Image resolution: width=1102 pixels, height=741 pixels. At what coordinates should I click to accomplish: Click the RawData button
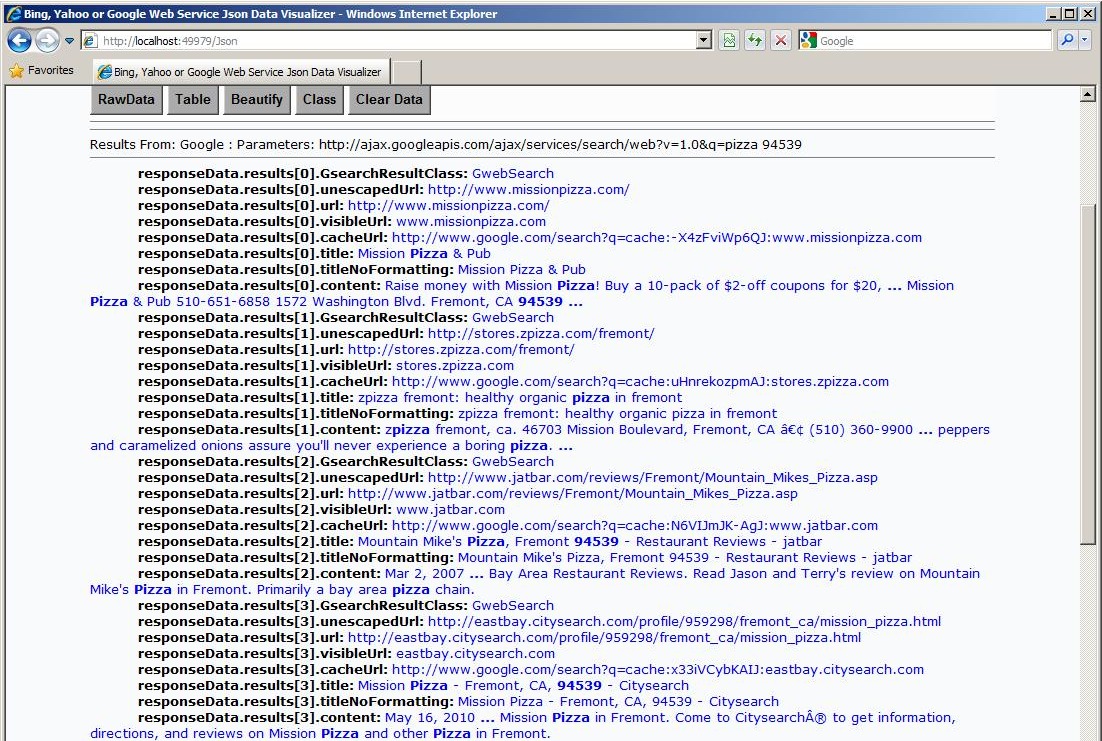click(x=127, y=100)
